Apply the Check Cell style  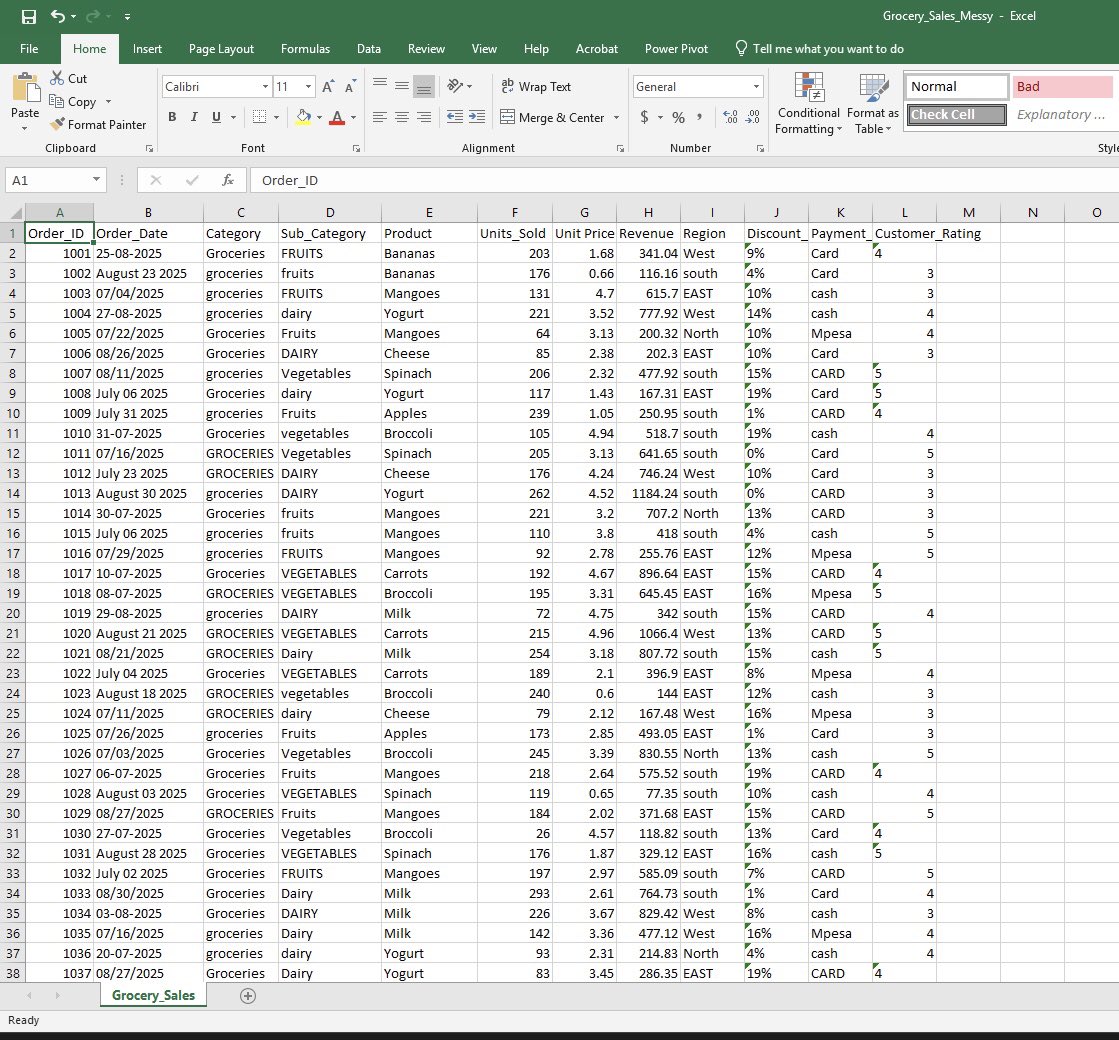pos(957,114)
